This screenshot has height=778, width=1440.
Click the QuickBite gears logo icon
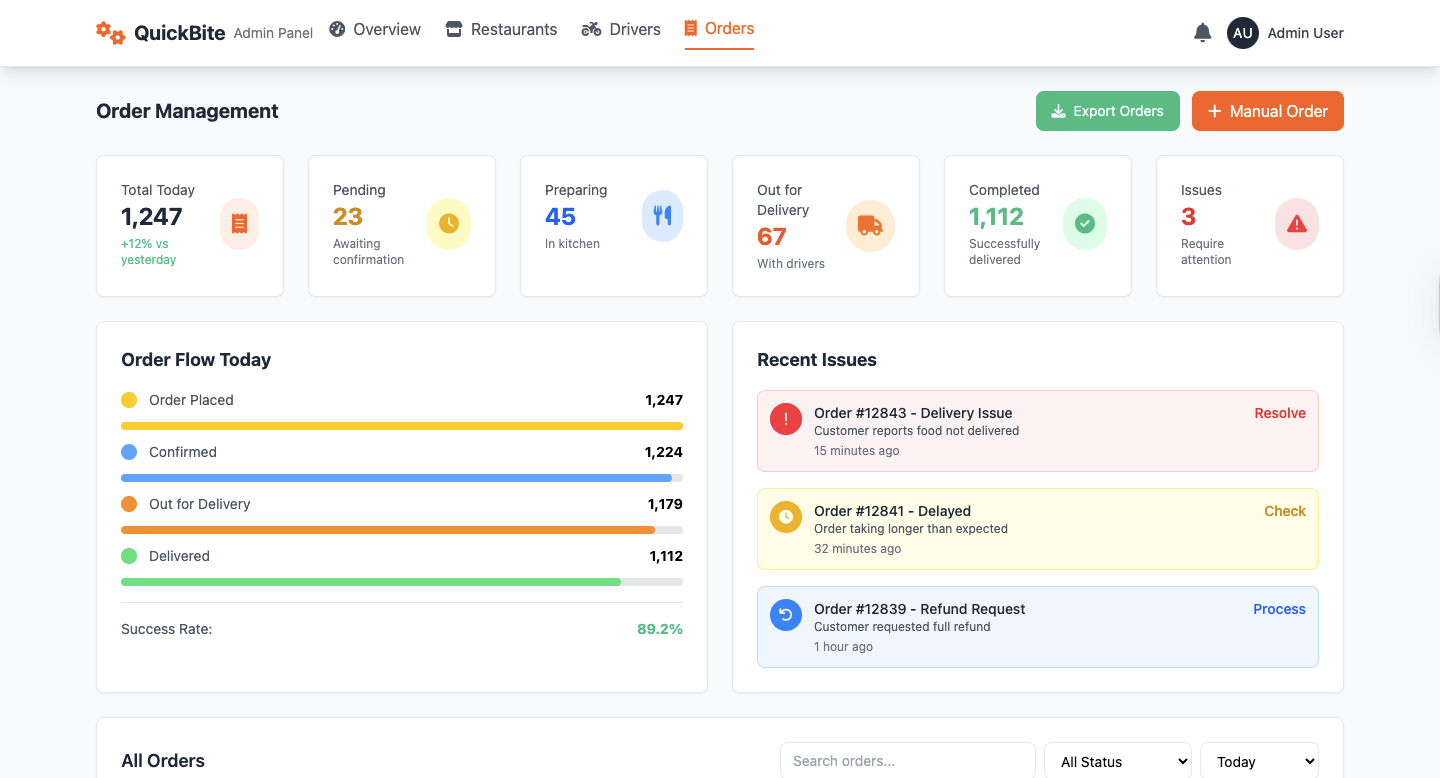coord(110,33)
